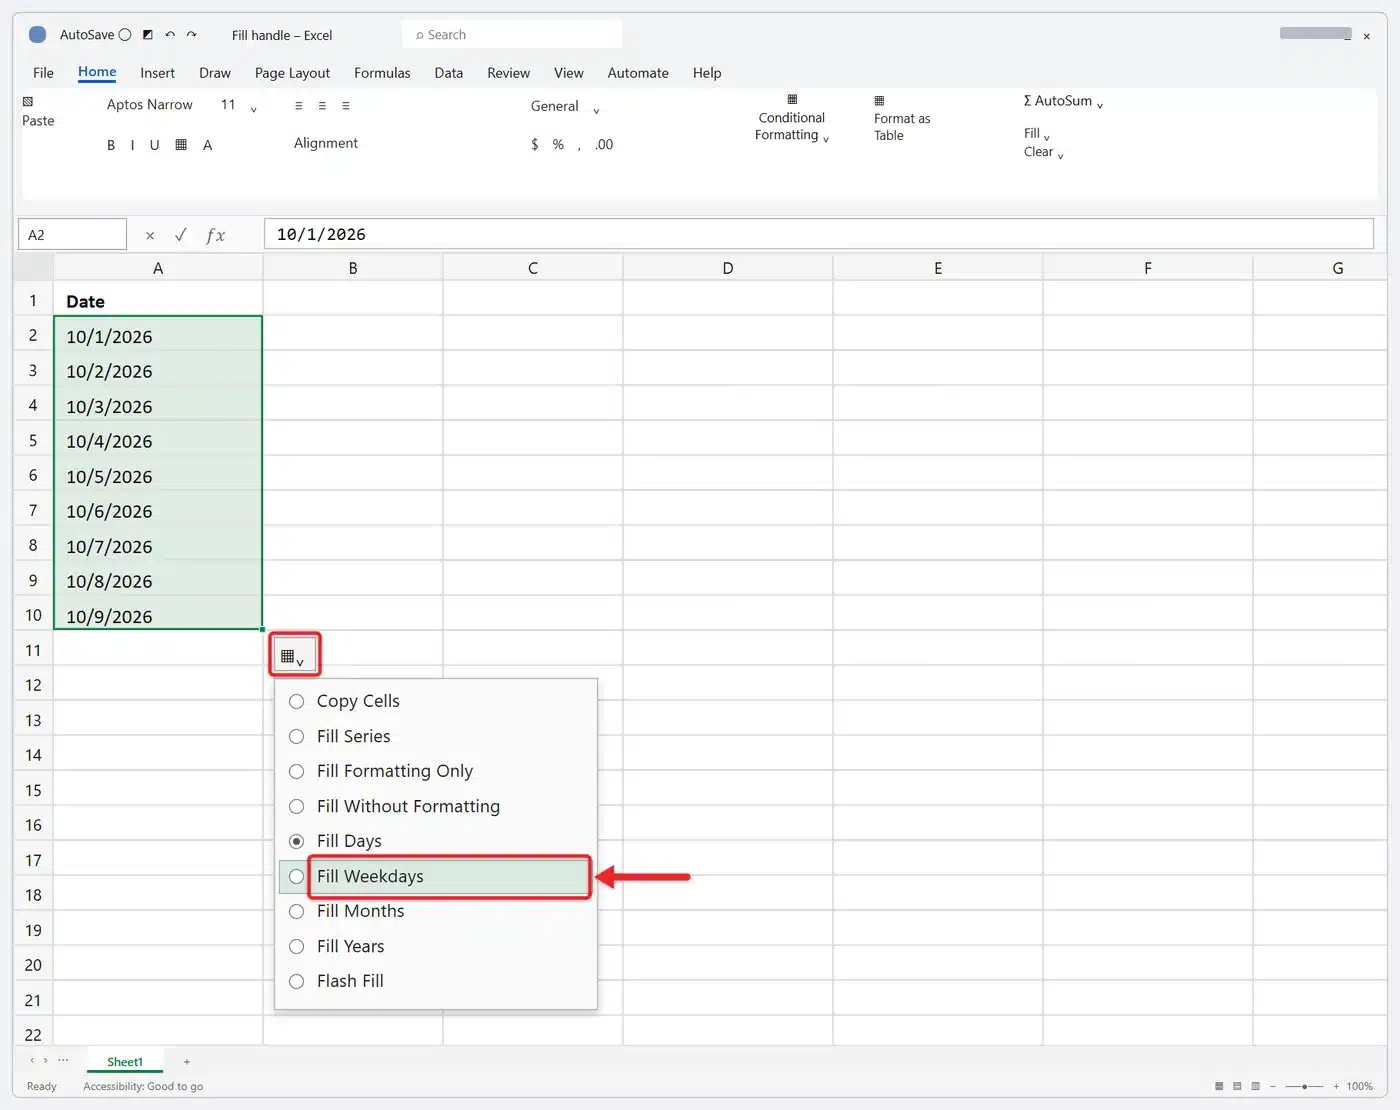
Task: Open the Aptos Narrow font name box
Action: coord(150,105)
